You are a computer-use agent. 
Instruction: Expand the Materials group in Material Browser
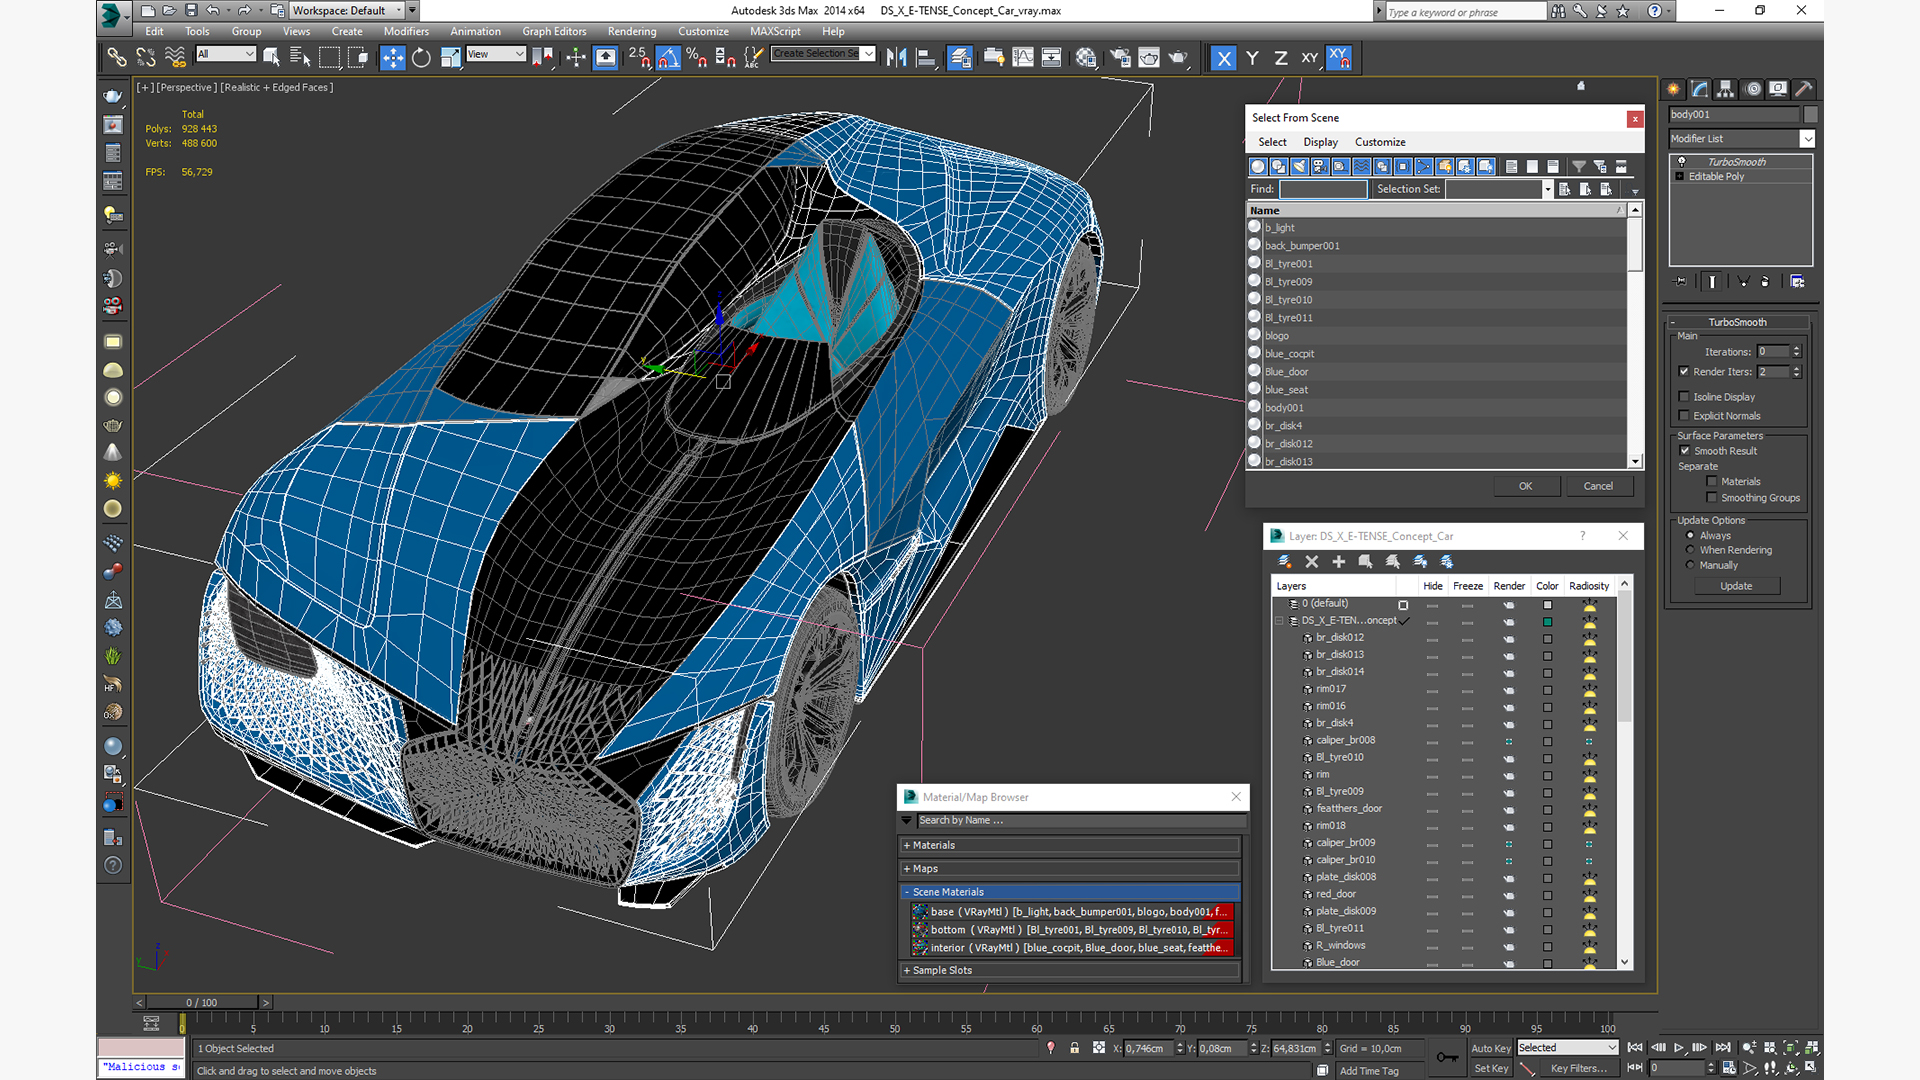(1070, 845)
